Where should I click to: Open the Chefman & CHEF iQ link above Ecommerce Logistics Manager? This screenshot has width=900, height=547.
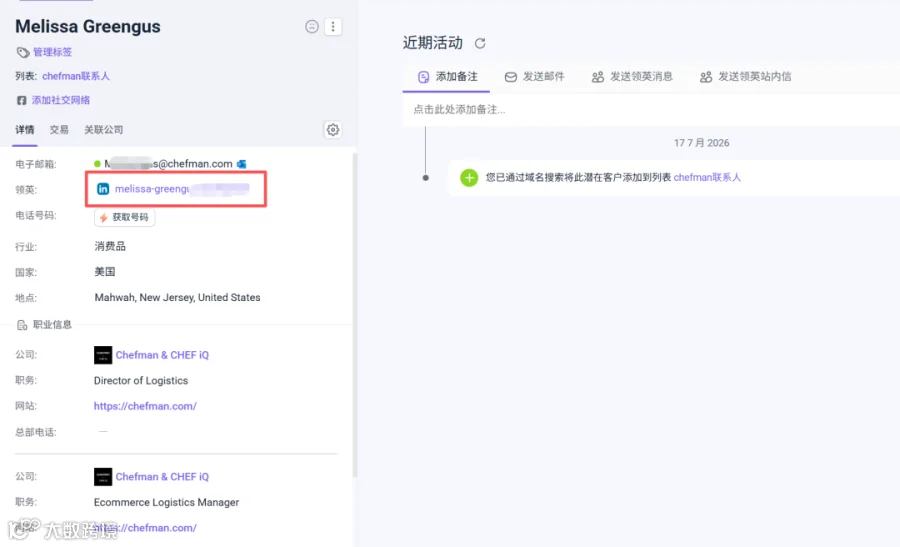pyautogui.click(x=162, y=476)
